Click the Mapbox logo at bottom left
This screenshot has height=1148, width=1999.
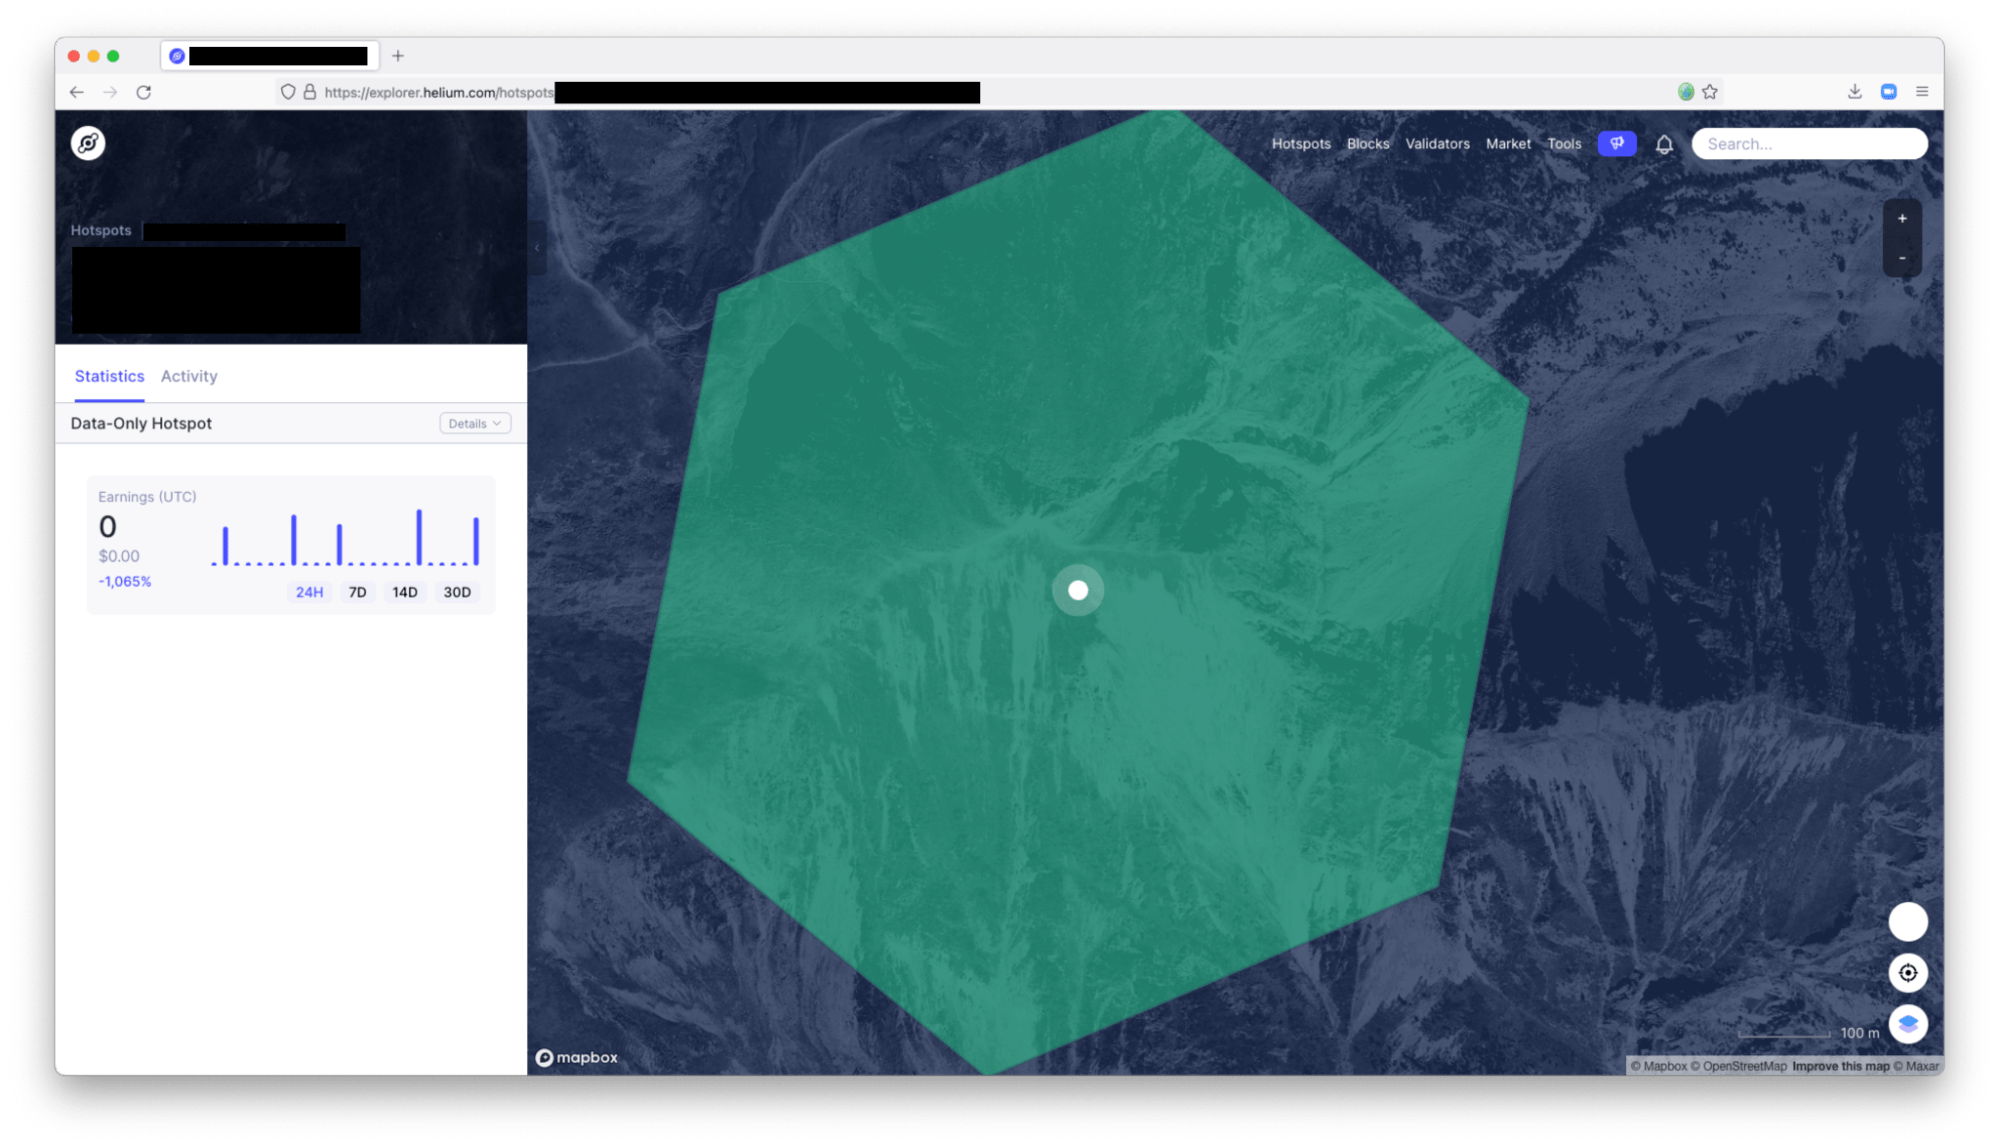577,1057
